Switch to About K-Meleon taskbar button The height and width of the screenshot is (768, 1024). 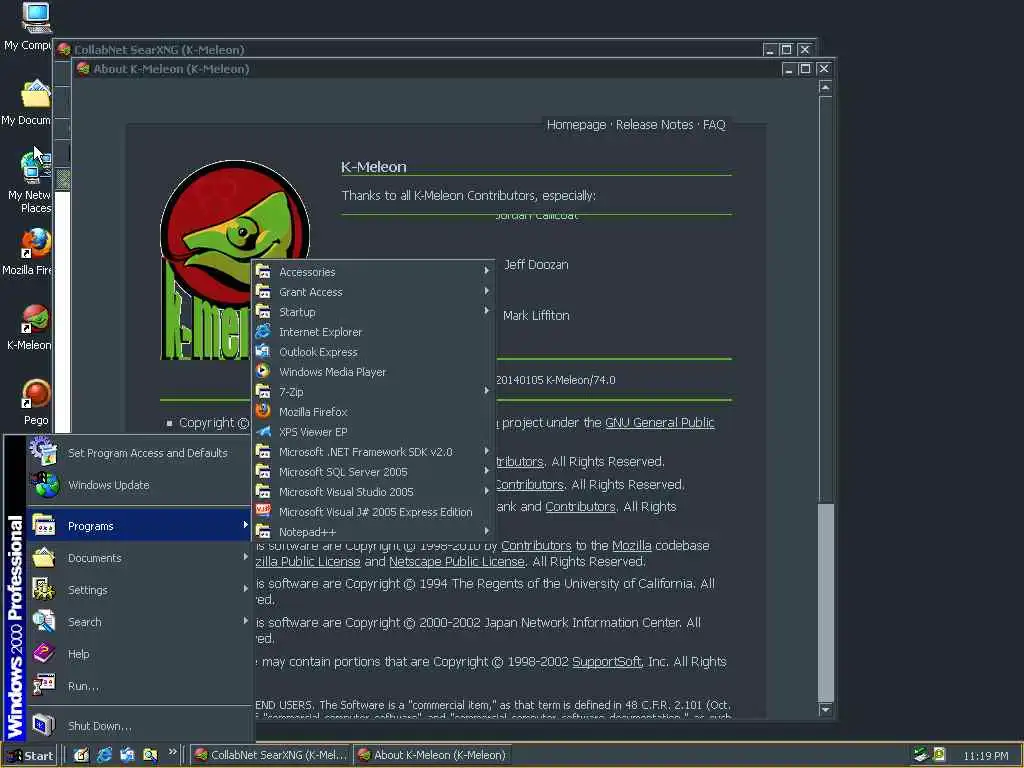434,755
